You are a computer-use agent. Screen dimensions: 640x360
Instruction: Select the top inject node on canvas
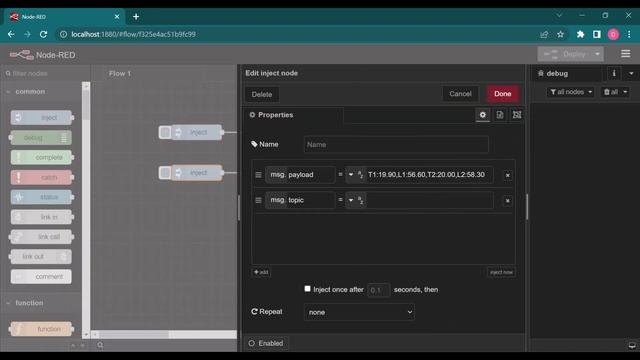click(198, 132)
